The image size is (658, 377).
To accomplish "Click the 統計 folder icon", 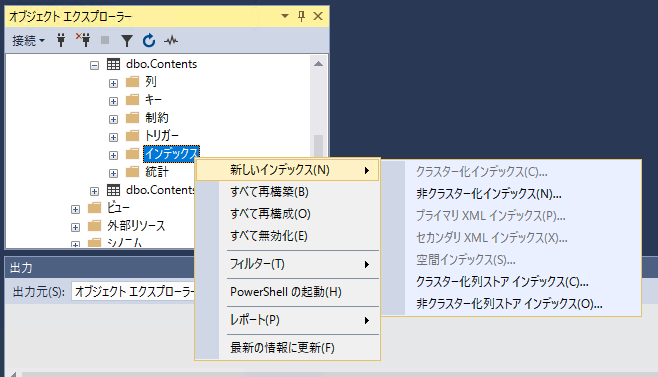I will [133, 171].
